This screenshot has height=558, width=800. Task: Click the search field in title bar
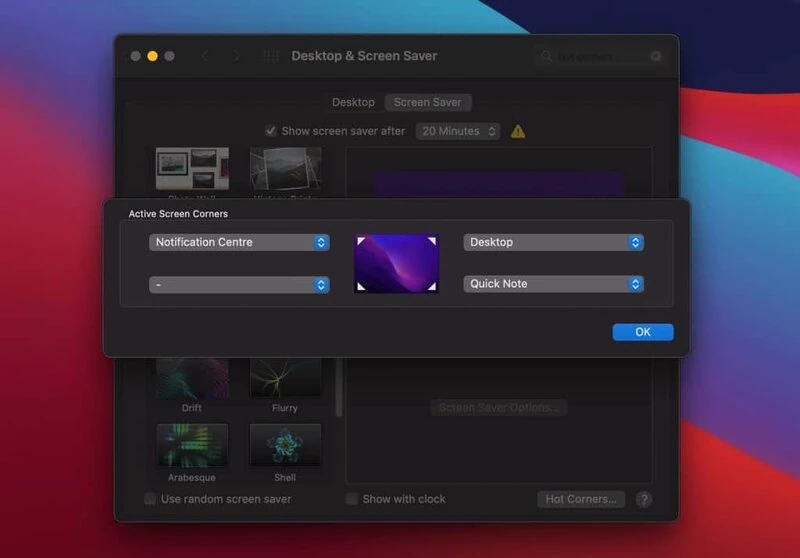(x=601, y=56)
